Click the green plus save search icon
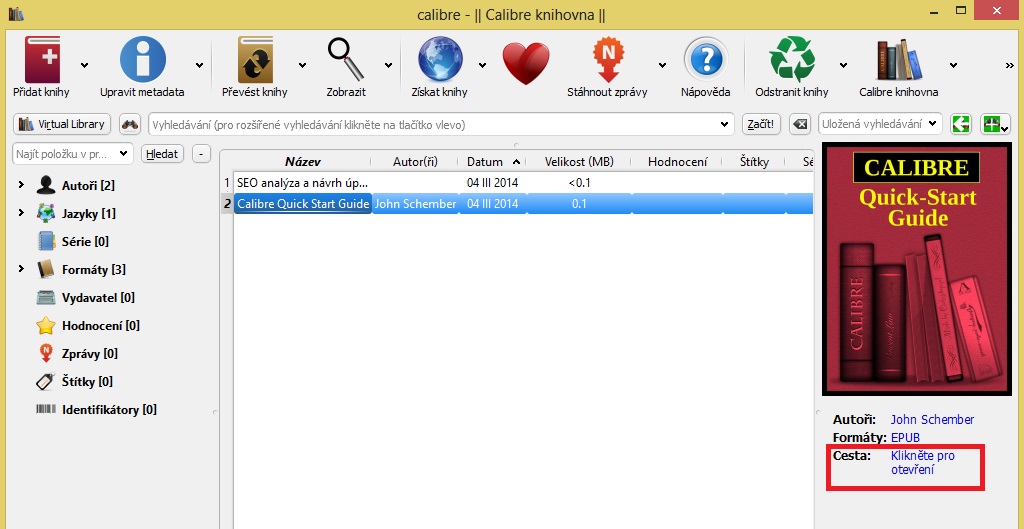 coord(995,124)
